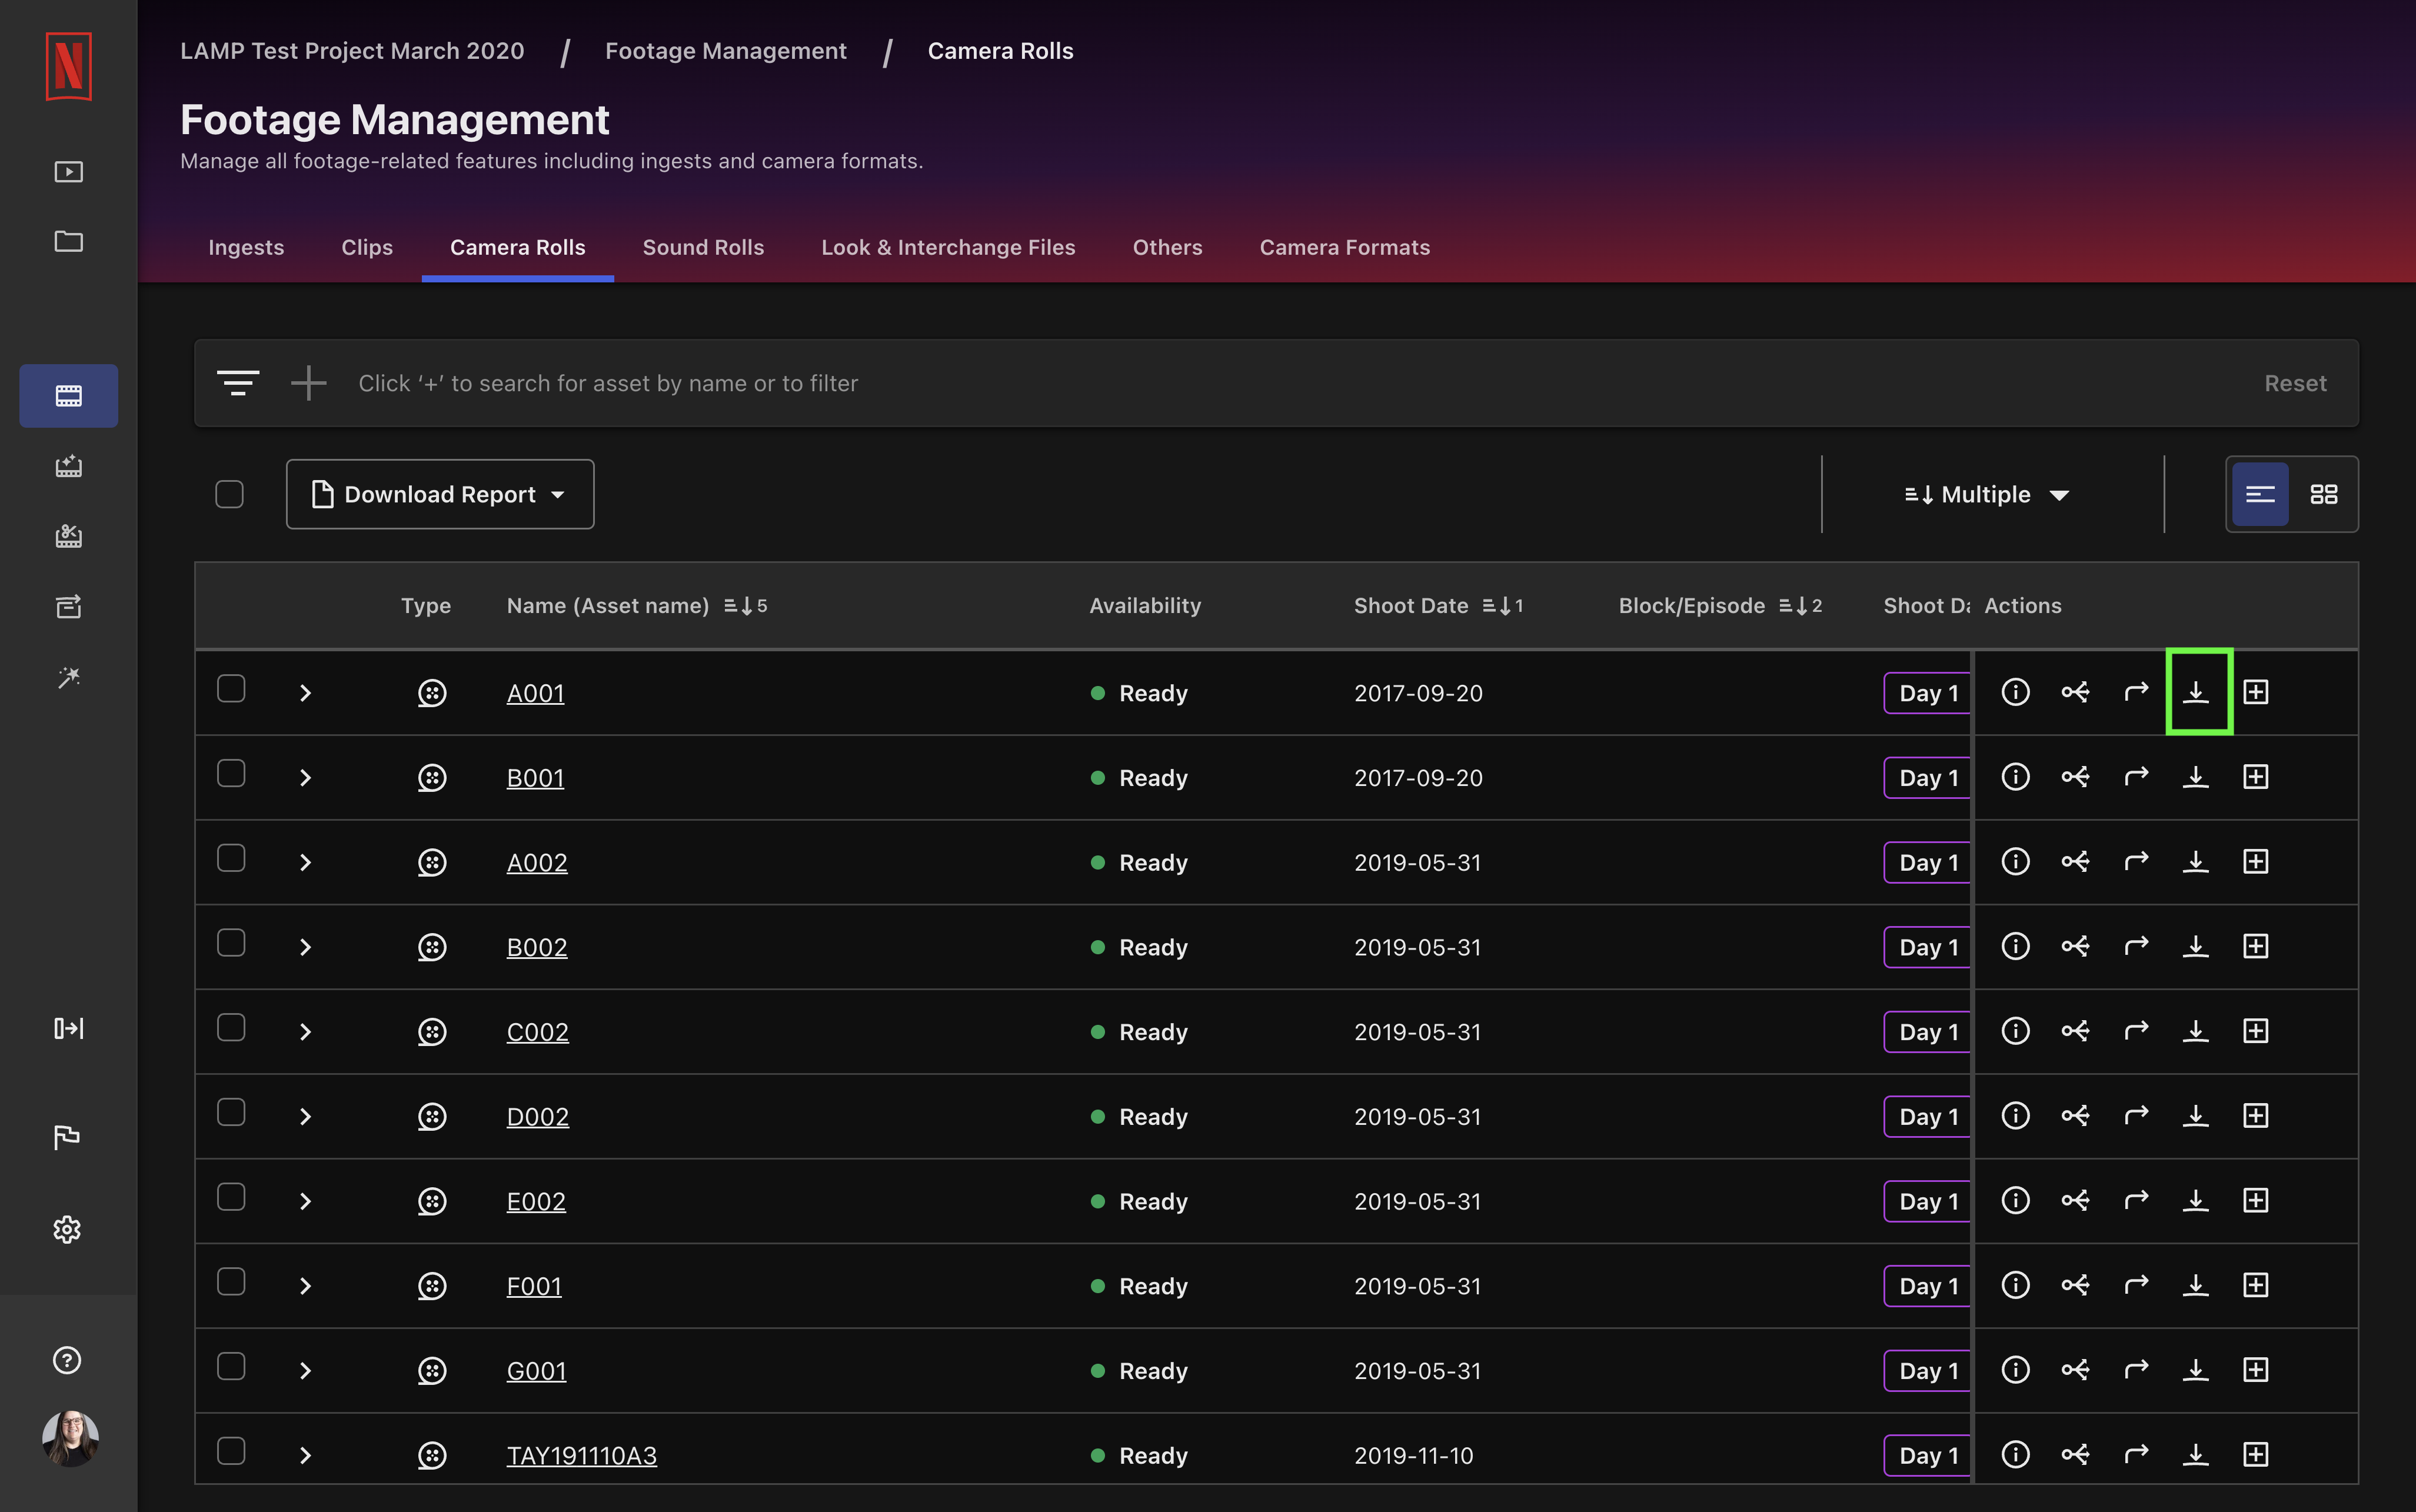Open the Multiple sort dropdown
Image resolution: width=2416 pixels, height=1512 pixels.
click(x=1987, y=493)
